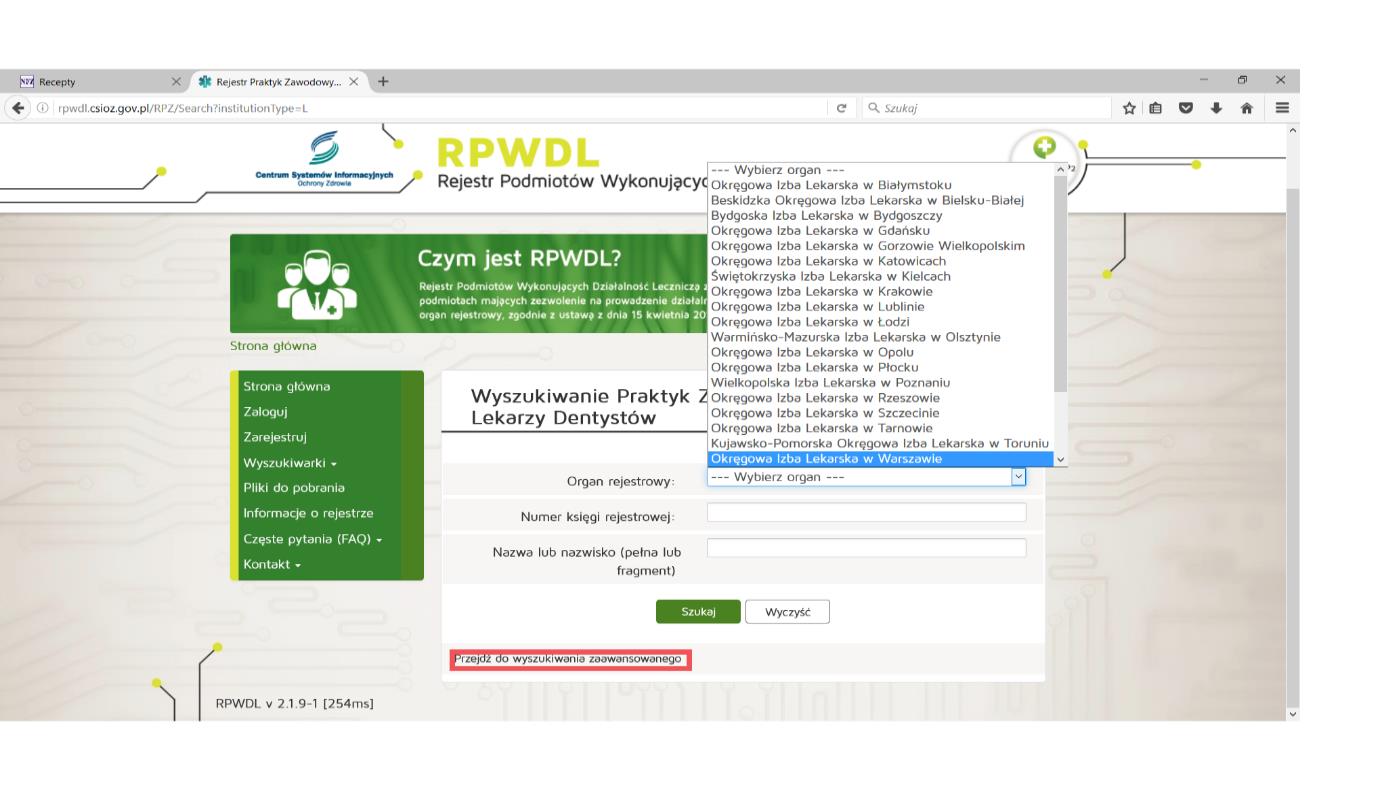The width and height of the screenshot is (1384, 785).
Task: Go to the browser home page icon
Action: click(1249, 108)
